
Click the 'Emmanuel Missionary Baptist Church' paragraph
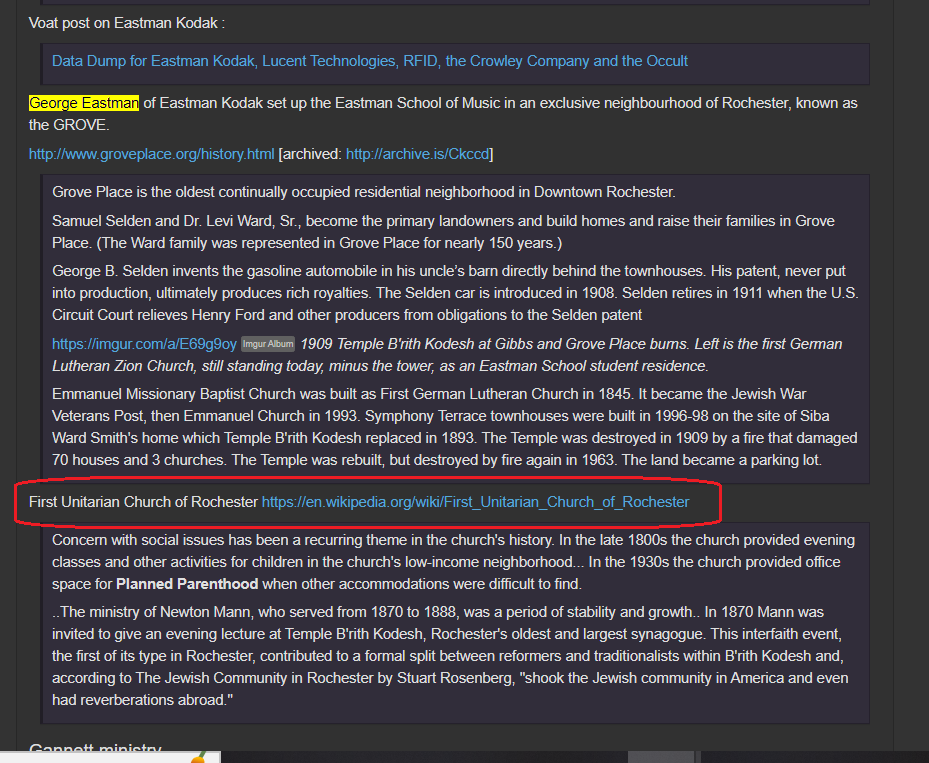coord(454,427)
